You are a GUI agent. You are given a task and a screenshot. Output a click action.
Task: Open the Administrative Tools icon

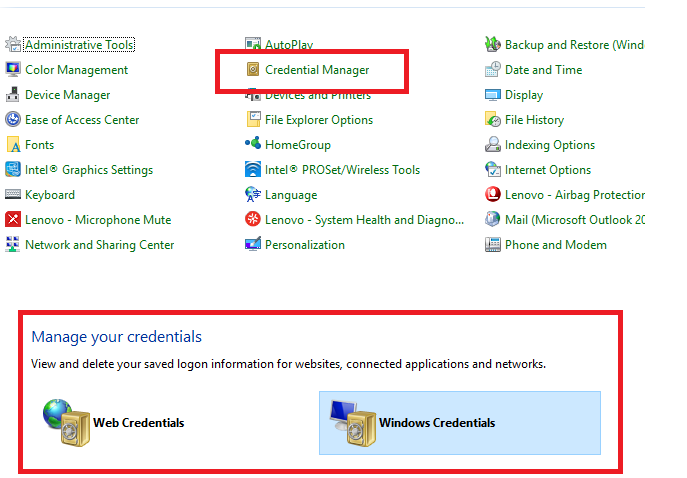[x=13, y=44]
